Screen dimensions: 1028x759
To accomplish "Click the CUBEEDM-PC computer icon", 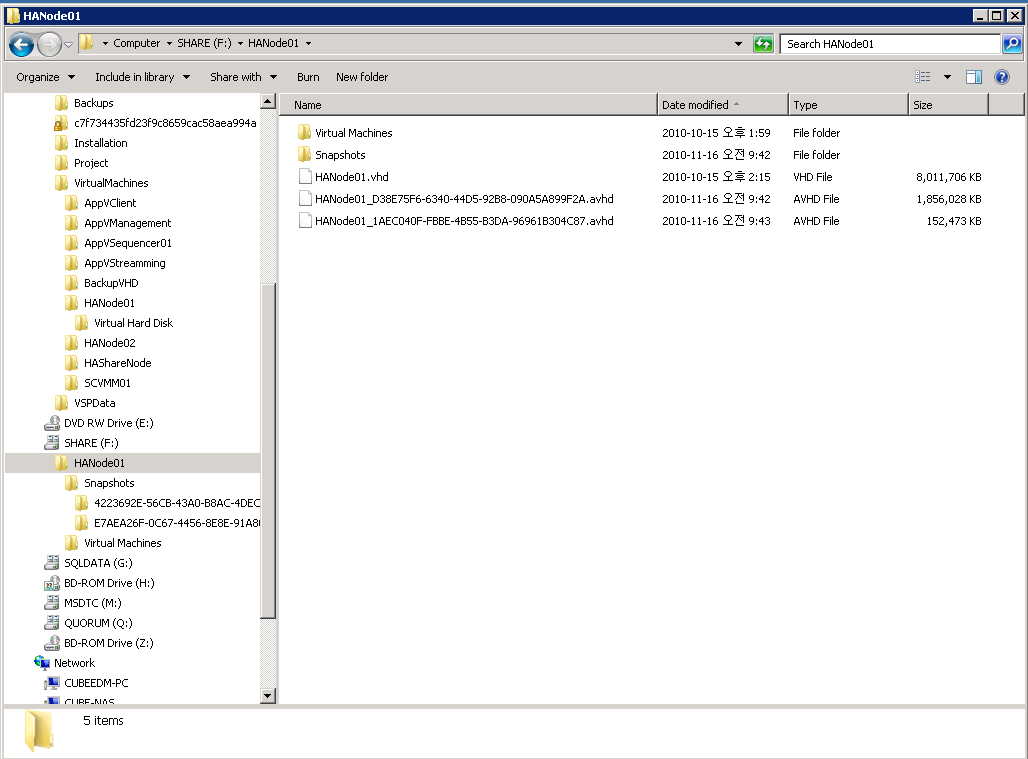I will 52,683.
